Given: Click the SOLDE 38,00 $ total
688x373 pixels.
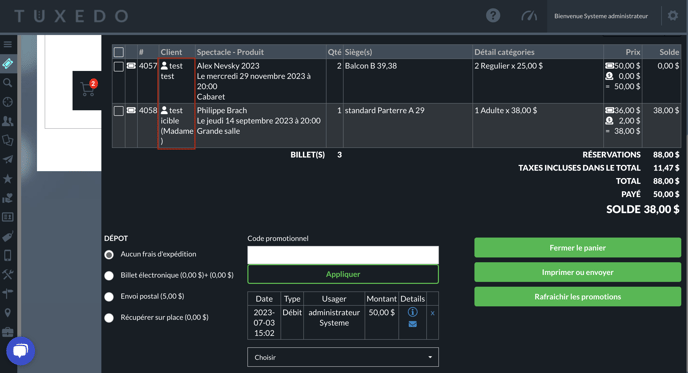Looking at the screenshot, I should pyautogui.click(x=643, y=209).
